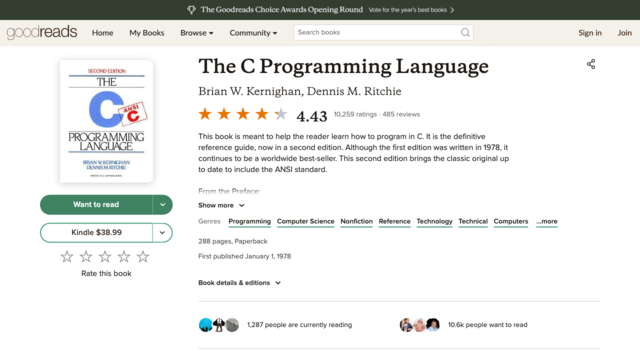Click the Sign in link
The image size is (640, 360).
pyautogui.click(x=590, y=33)
